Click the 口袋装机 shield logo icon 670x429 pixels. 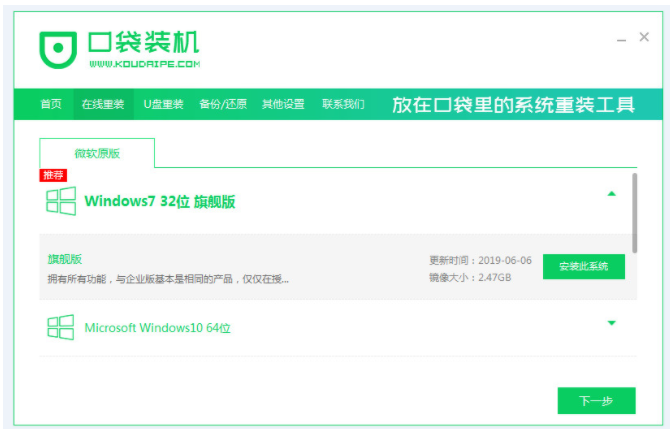[x=58, y=50]
